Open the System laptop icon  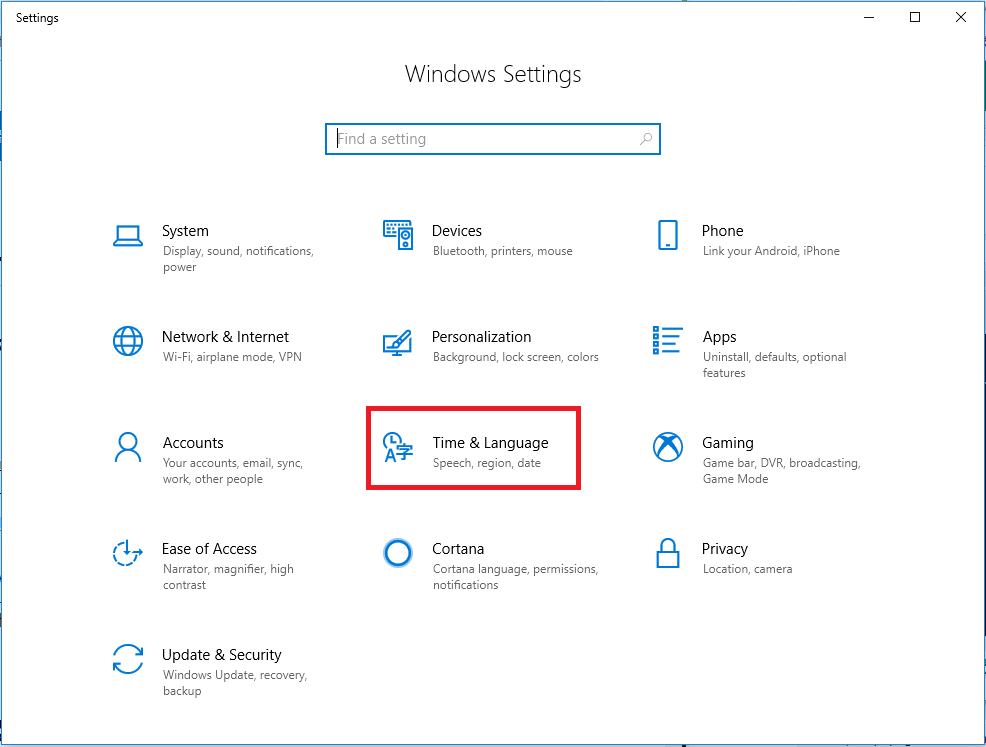128,236
